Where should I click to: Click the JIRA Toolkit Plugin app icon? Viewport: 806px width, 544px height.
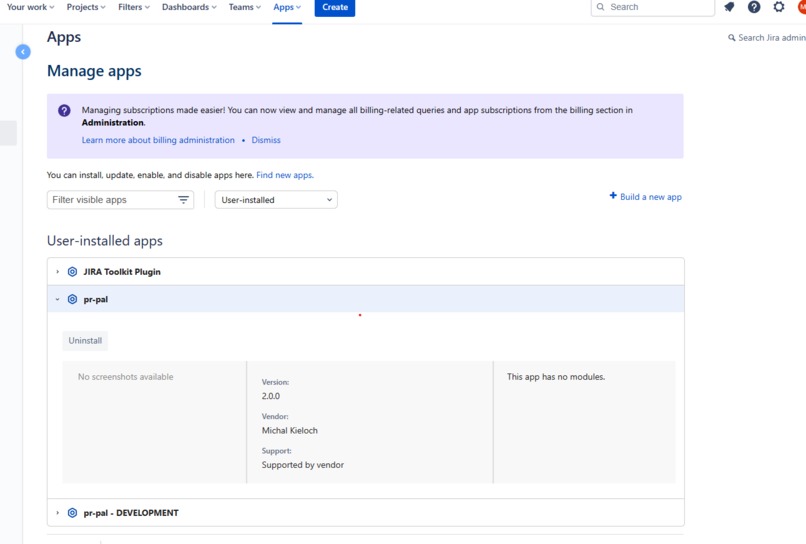[72, 271]
